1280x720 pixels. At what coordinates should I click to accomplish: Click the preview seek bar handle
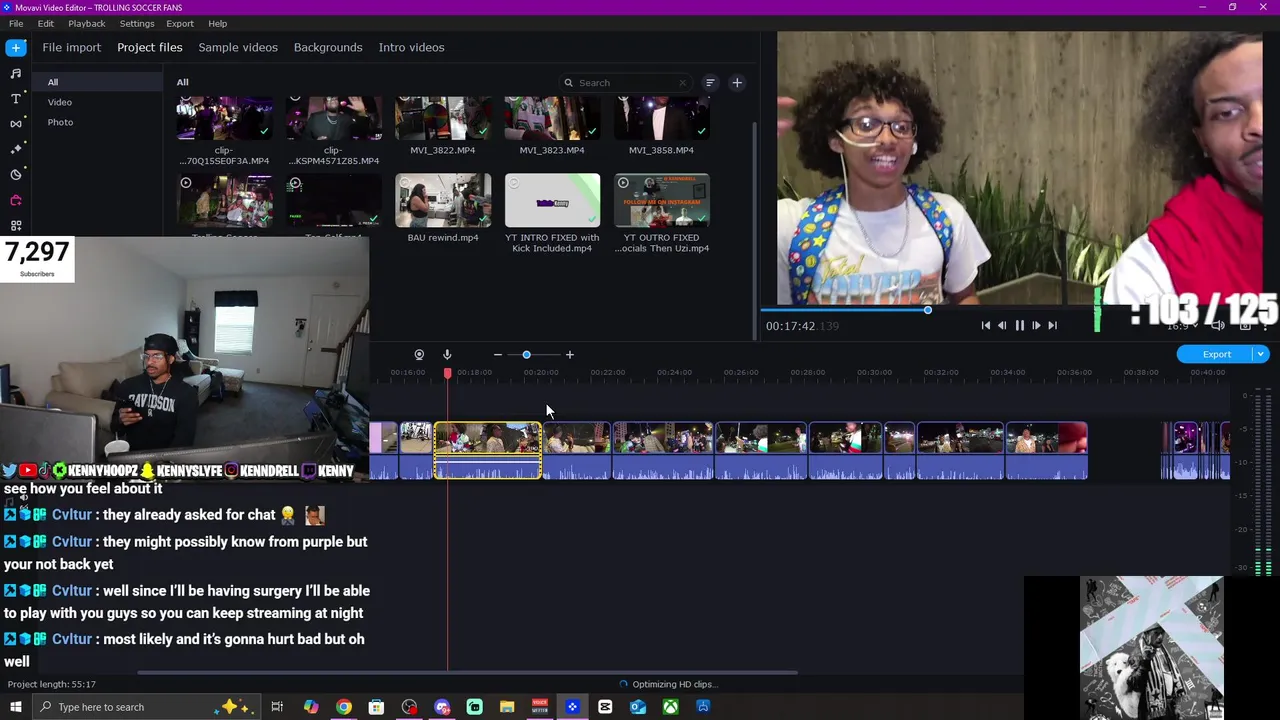pyautogui.click(x=927, y=310)
